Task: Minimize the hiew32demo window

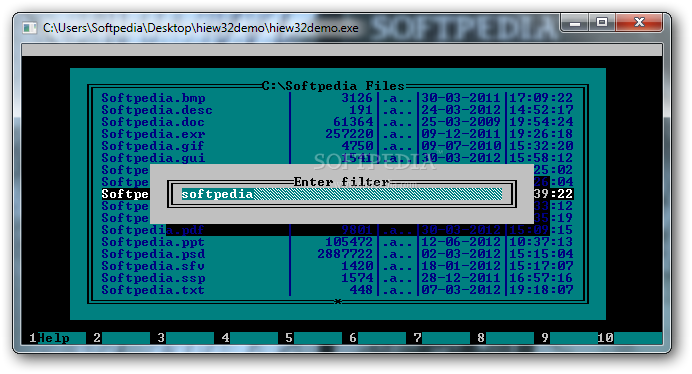Action: coord(575,23)
